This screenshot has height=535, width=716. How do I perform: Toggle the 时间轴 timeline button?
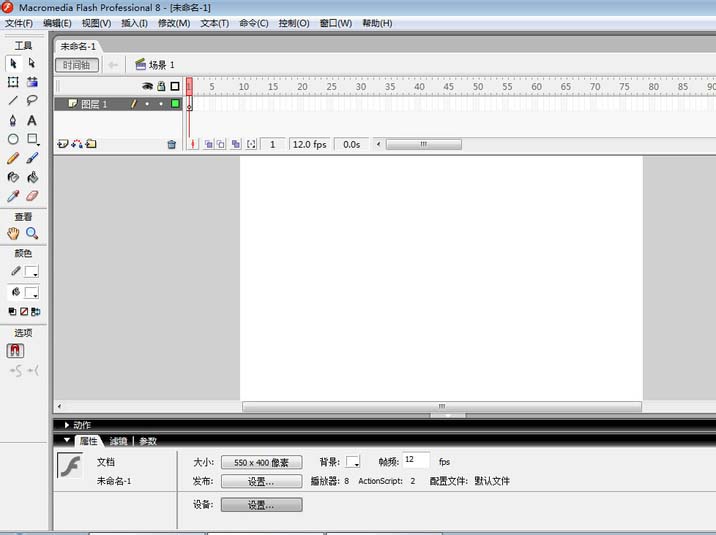[77, 65]
